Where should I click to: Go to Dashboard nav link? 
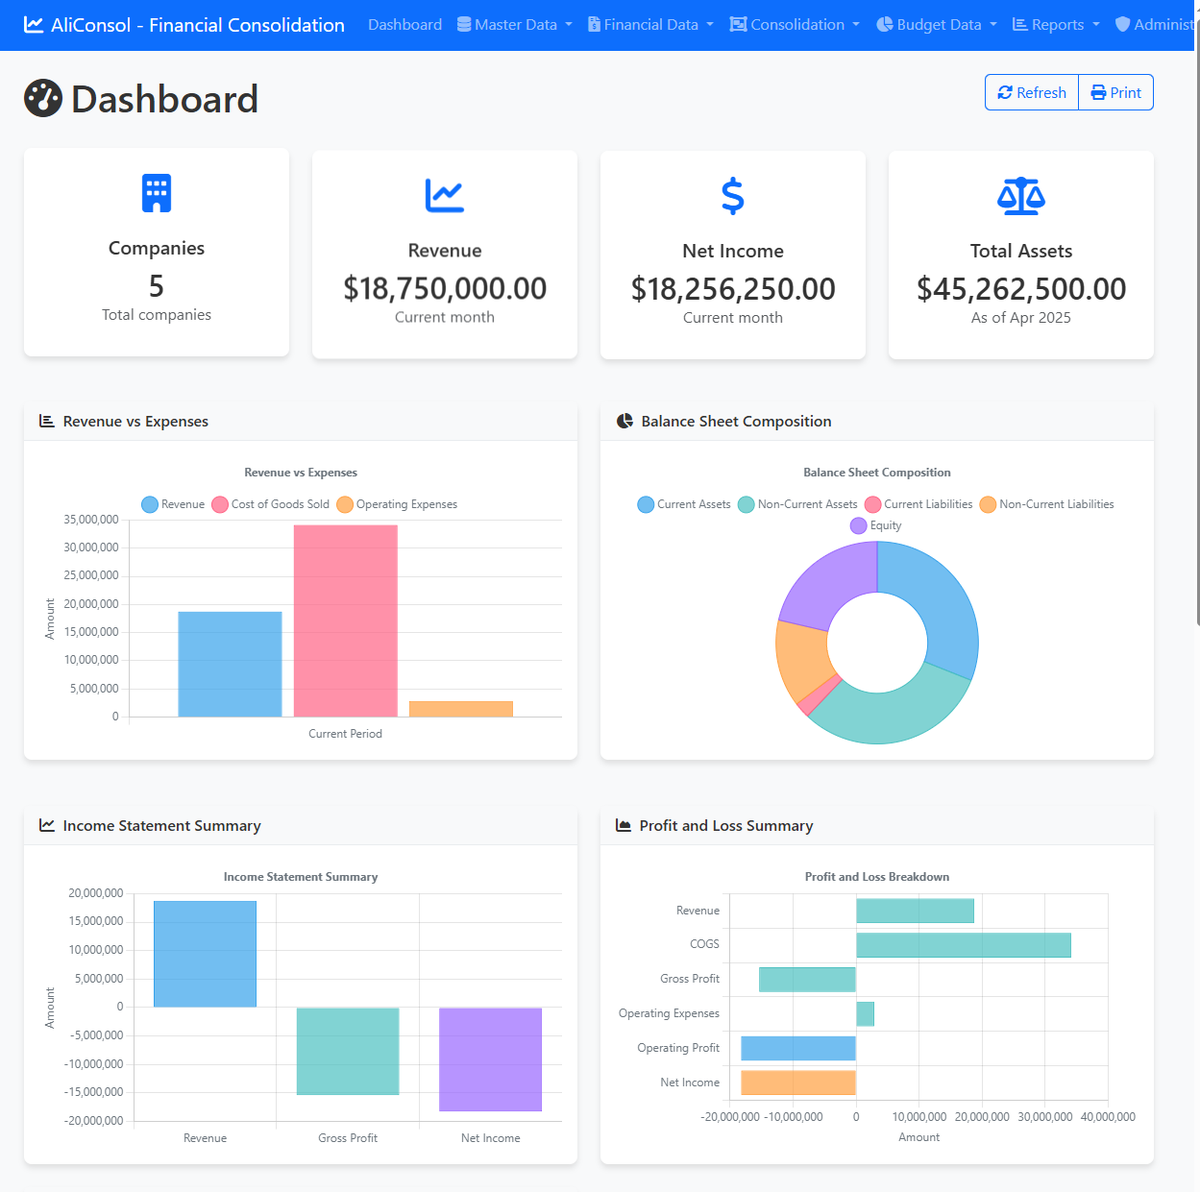405,24
